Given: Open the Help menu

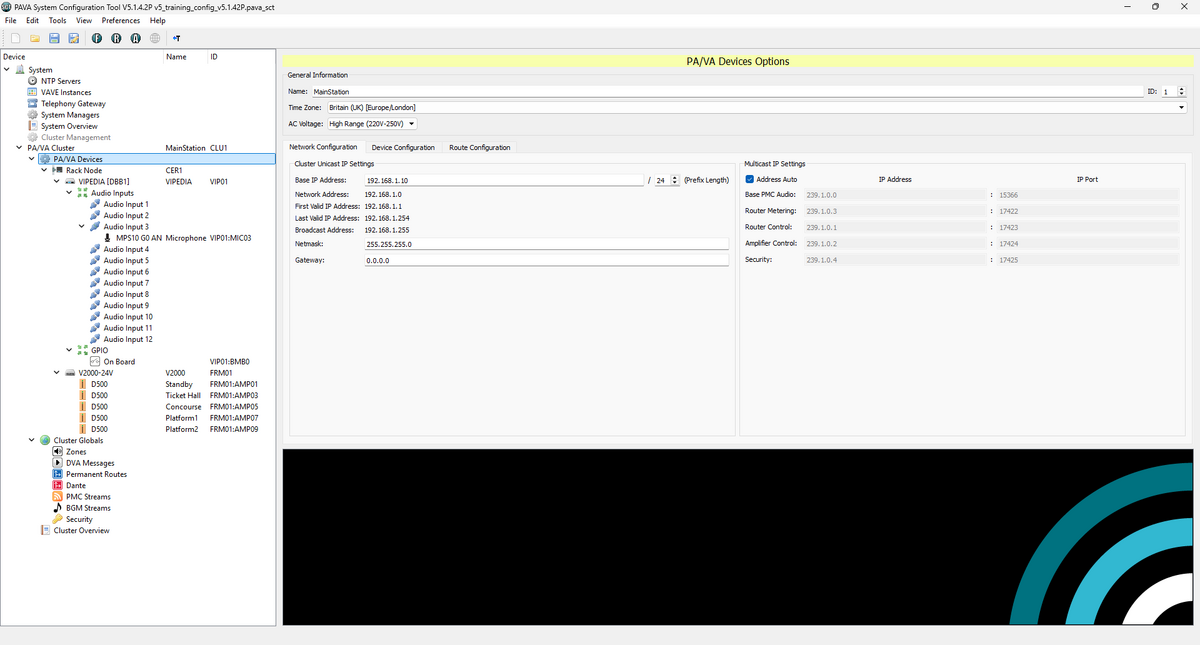Looking at the screenshot, I should click(x=158, y=20).
